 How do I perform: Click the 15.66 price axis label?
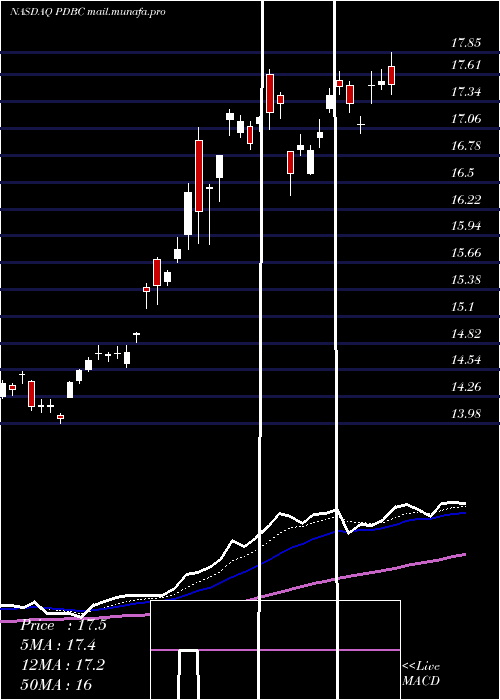coord(466,253)
